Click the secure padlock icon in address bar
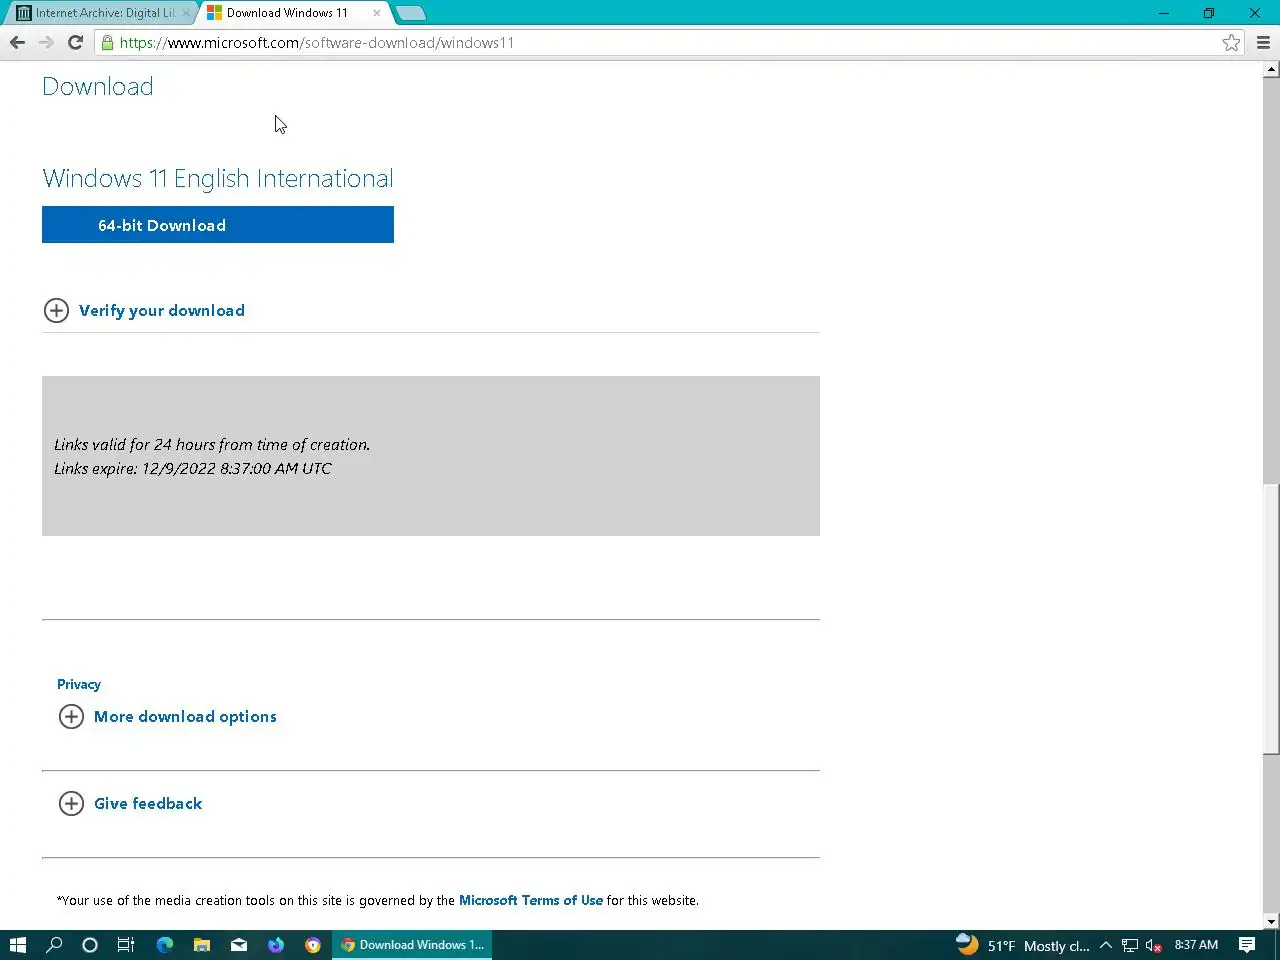The width and height of the screenshot is (1280, 960). (107, 42)
